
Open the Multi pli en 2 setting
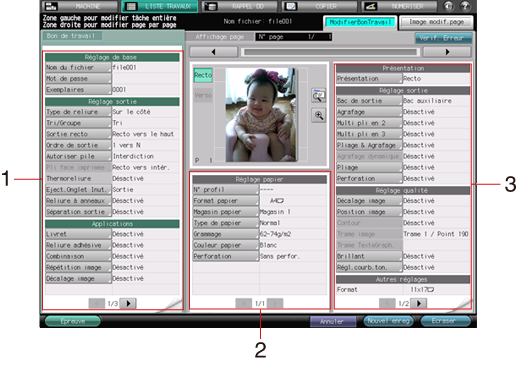pos(369,123)
